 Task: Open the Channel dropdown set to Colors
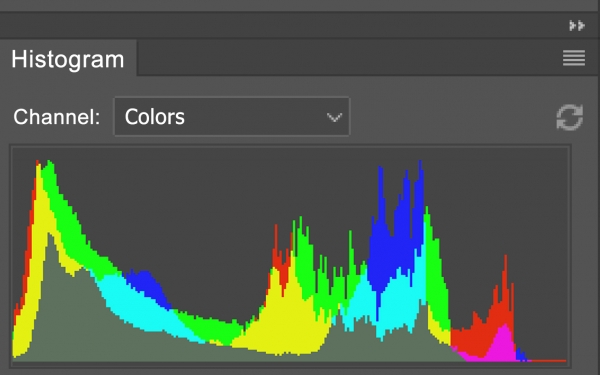pos(232,116)
